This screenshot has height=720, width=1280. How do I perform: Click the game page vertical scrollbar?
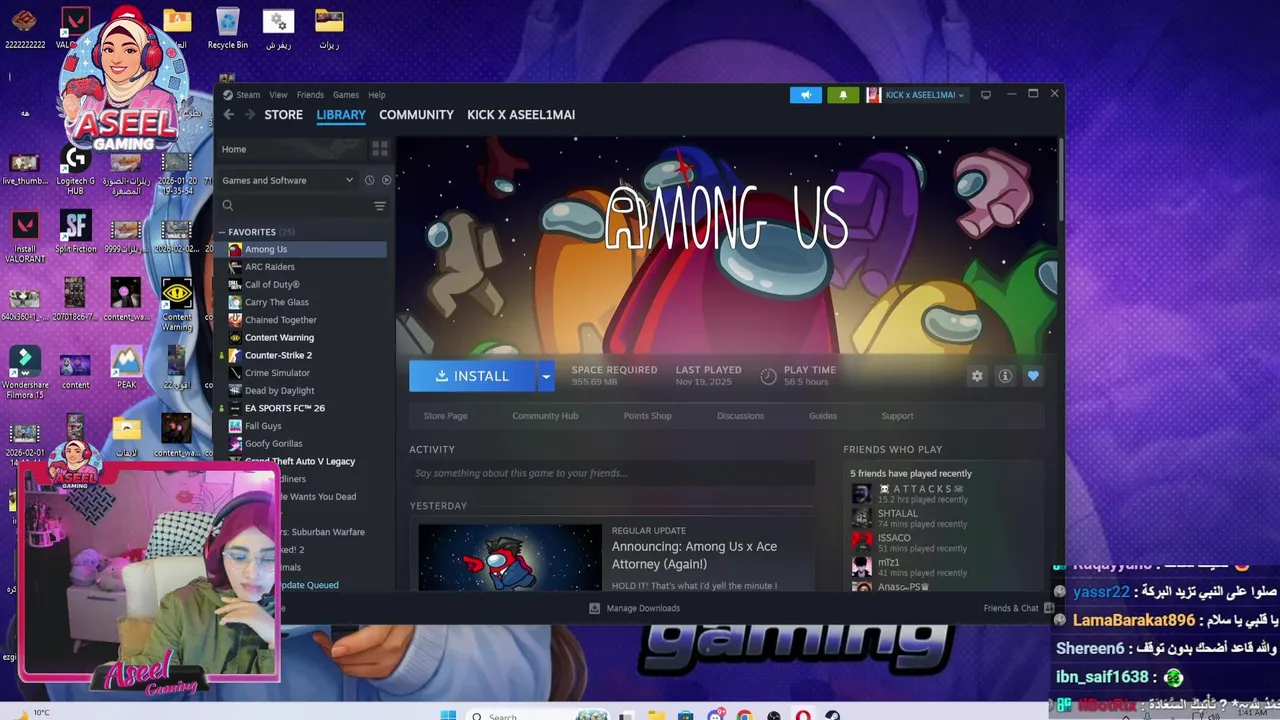point(1060,180)
